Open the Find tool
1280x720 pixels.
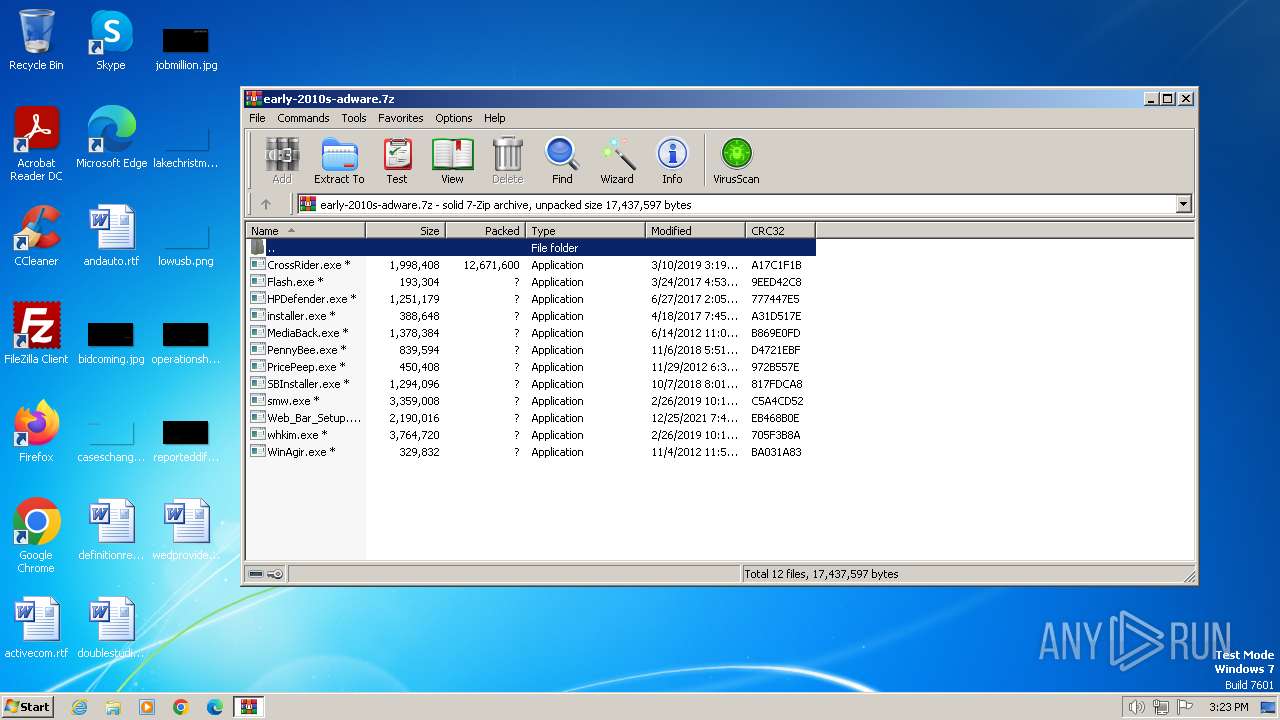point(562,161)
